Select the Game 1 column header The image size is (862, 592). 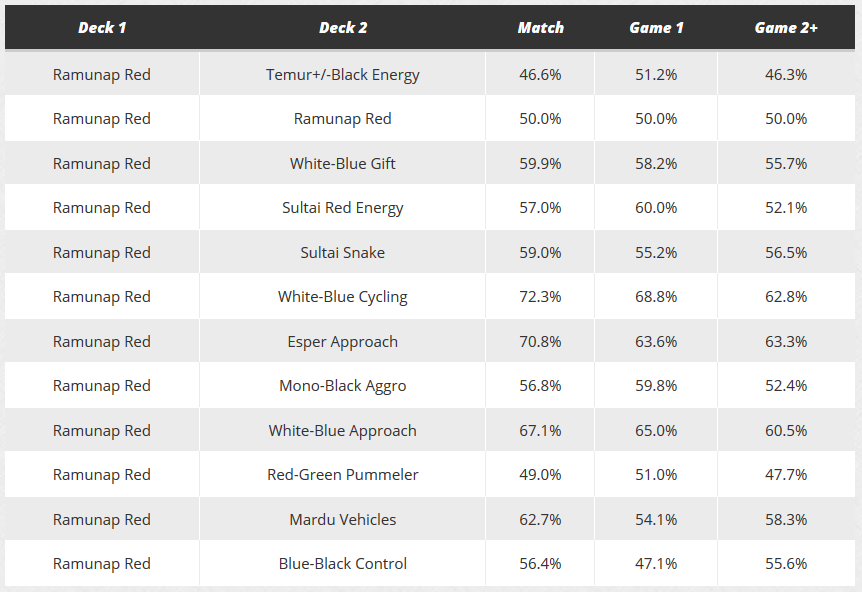pos(656,28)
